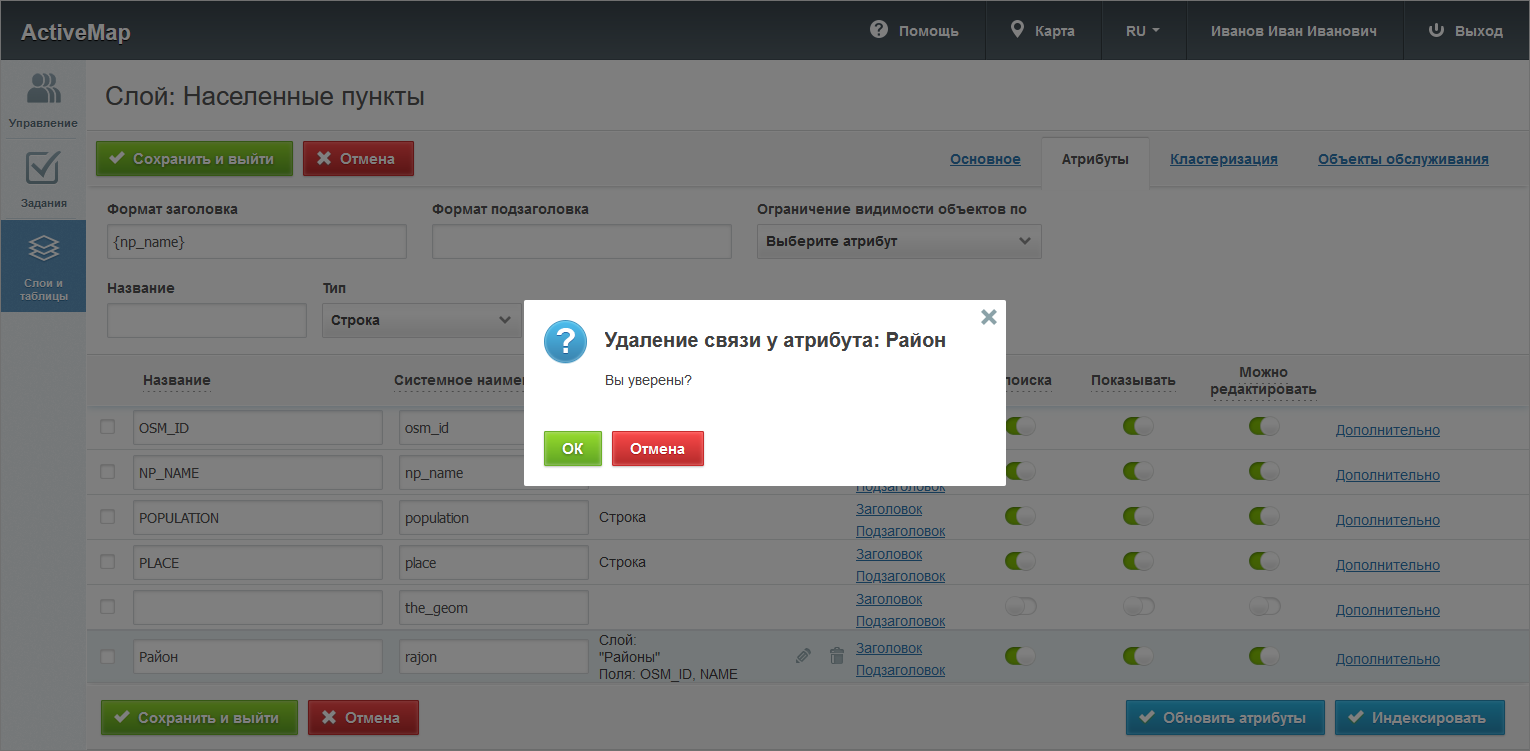
Task: Open Слои и таблицы sidebar section
Action: (43, 266)
